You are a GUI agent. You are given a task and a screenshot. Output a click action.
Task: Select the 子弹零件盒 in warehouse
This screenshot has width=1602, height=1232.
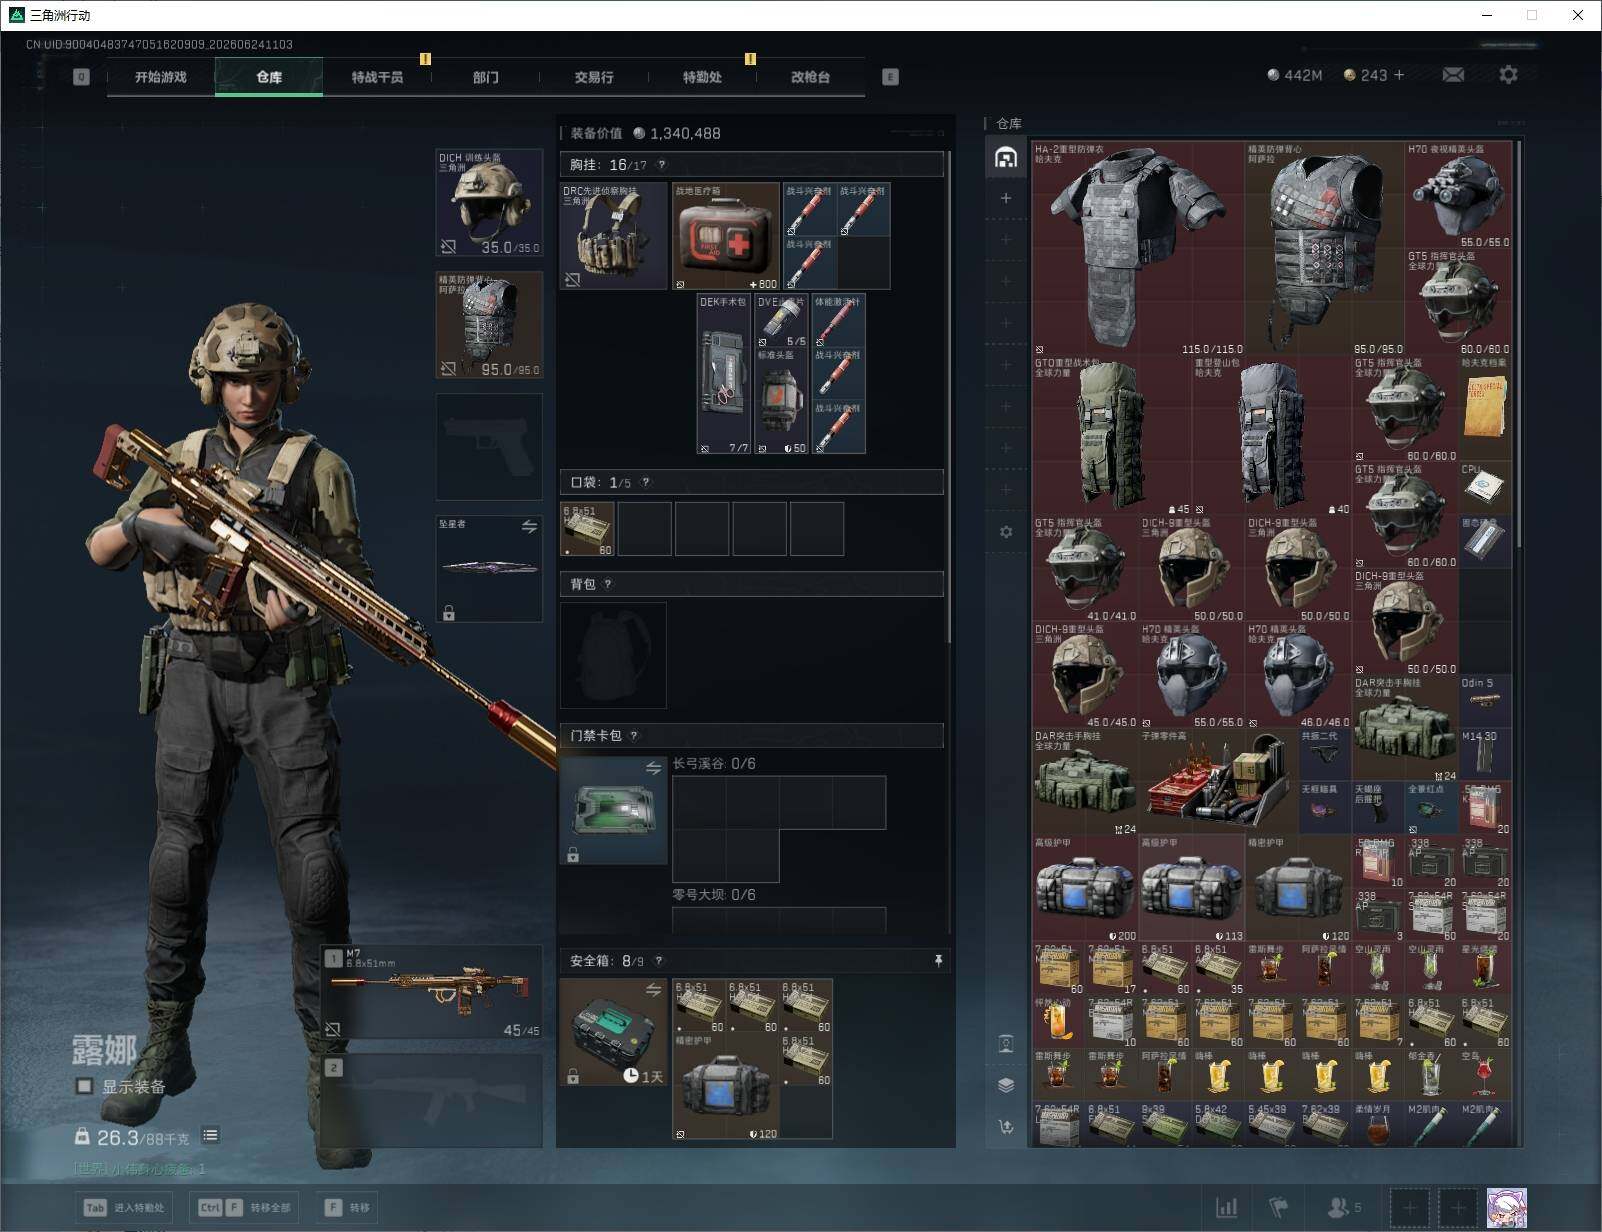click(1218, 782)
